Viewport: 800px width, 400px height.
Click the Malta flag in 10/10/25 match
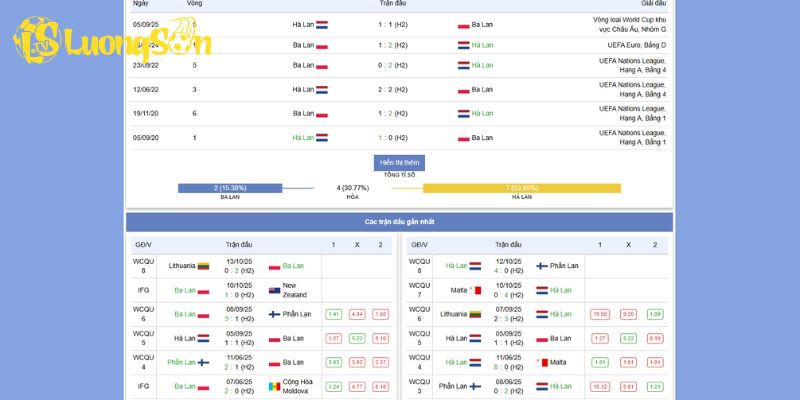coord(477,290)
